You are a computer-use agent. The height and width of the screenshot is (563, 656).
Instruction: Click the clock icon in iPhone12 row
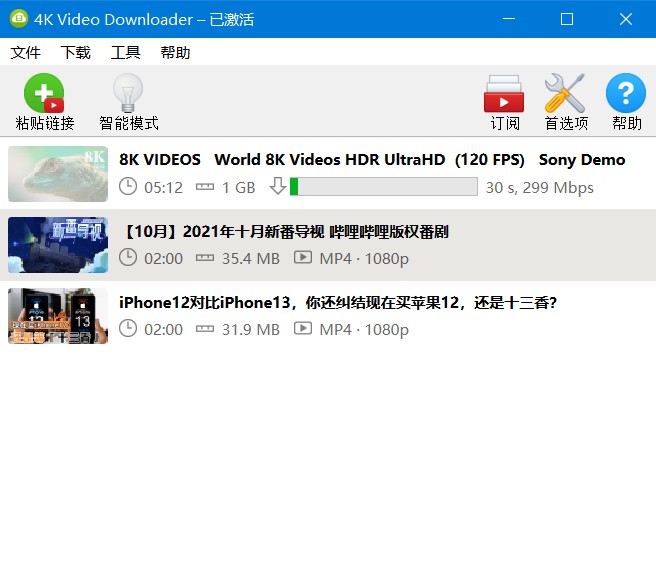tap(128, 328)
